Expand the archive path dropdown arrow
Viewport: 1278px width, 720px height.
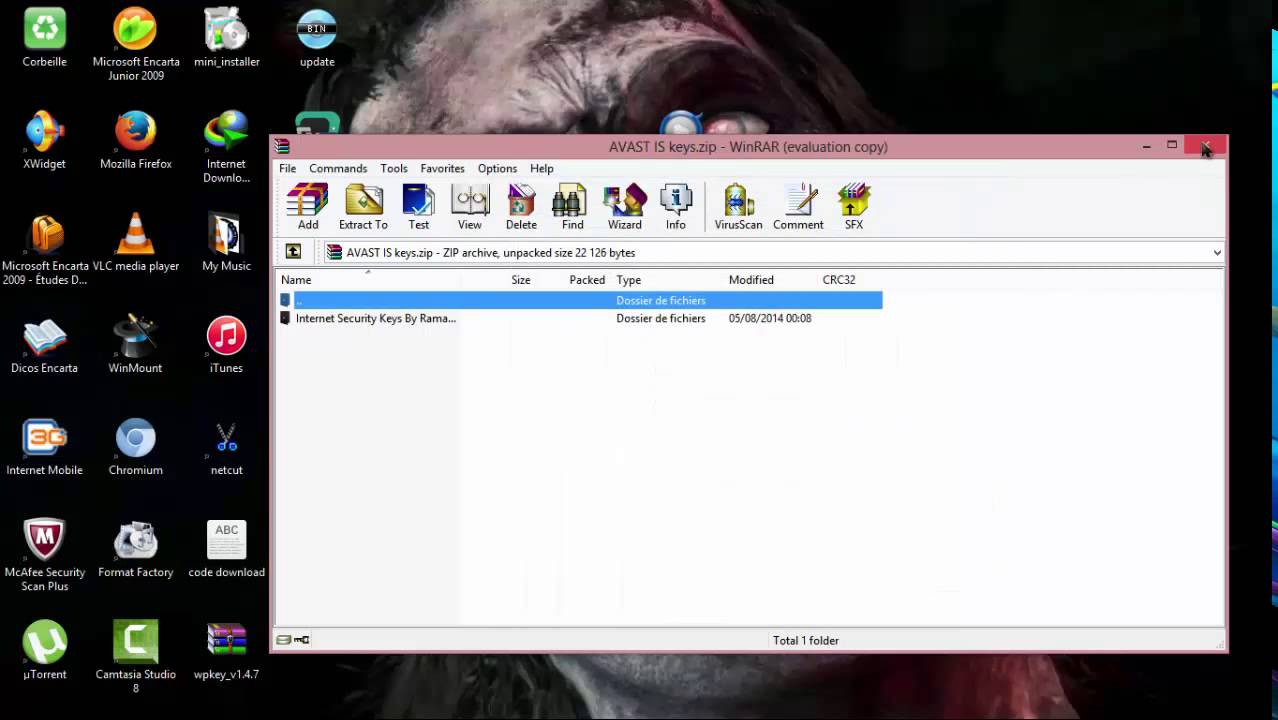1217,253
